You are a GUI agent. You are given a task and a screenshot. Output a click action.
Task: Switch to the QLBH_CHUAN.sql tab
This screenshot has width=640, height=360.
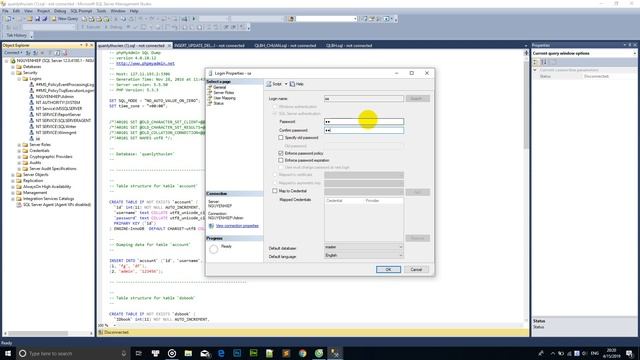[x=285, y=45]
